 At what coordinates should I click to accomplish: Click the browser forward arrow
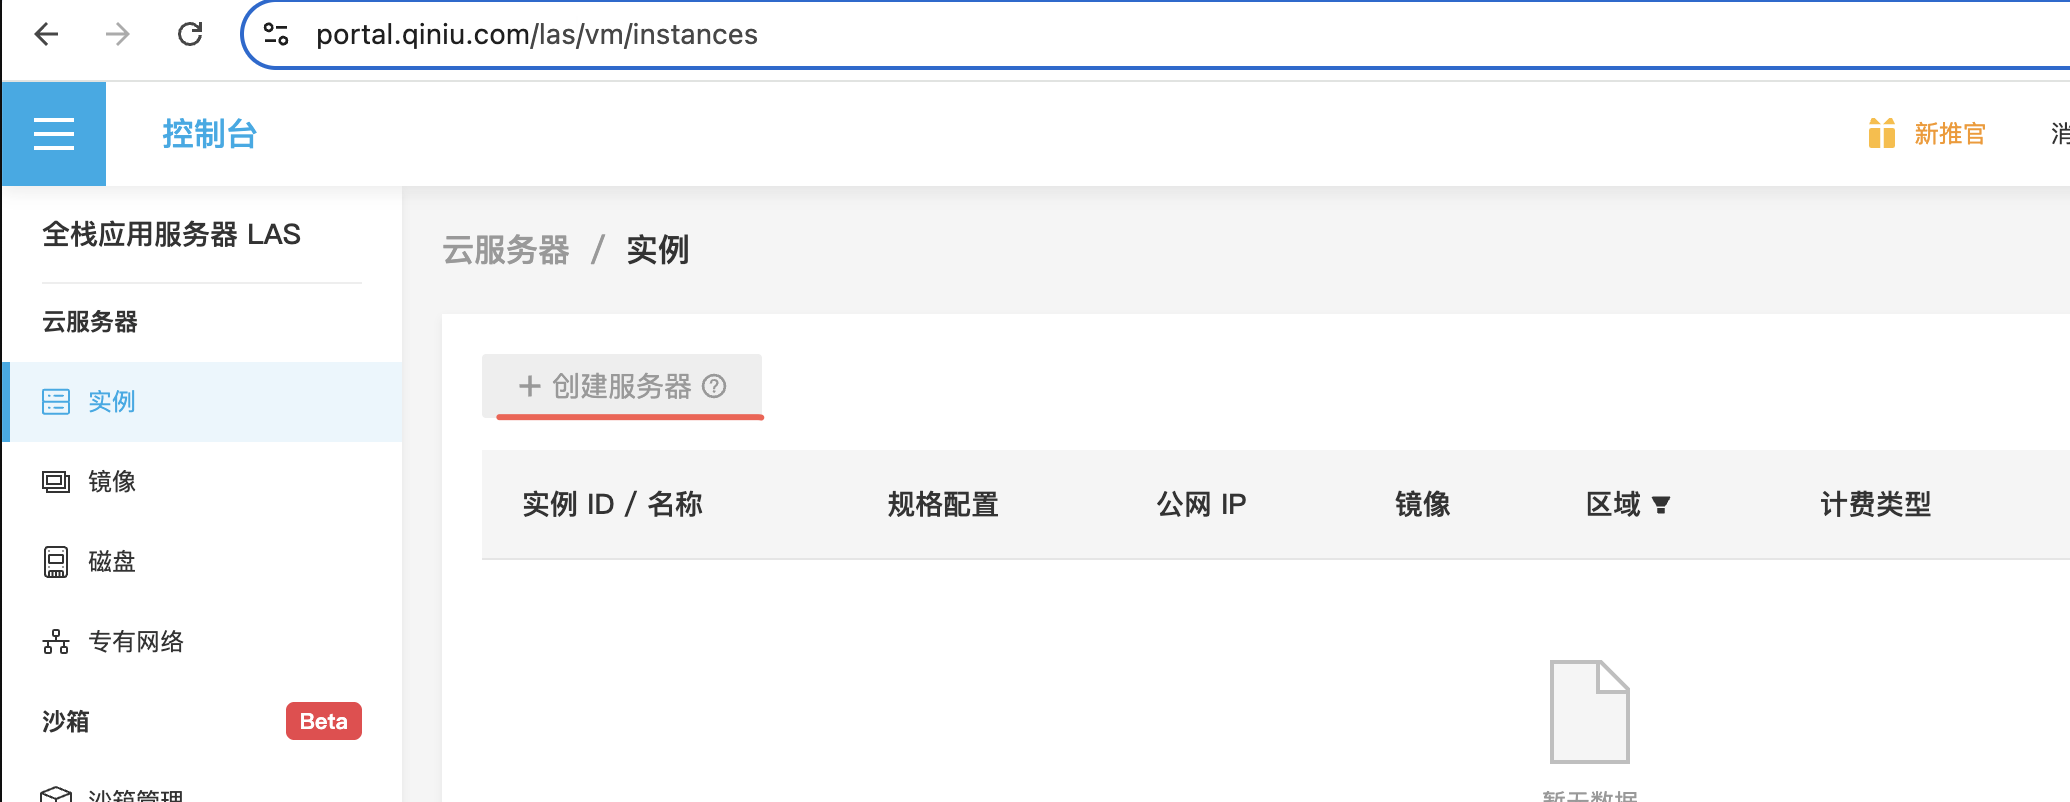(118, 34)
